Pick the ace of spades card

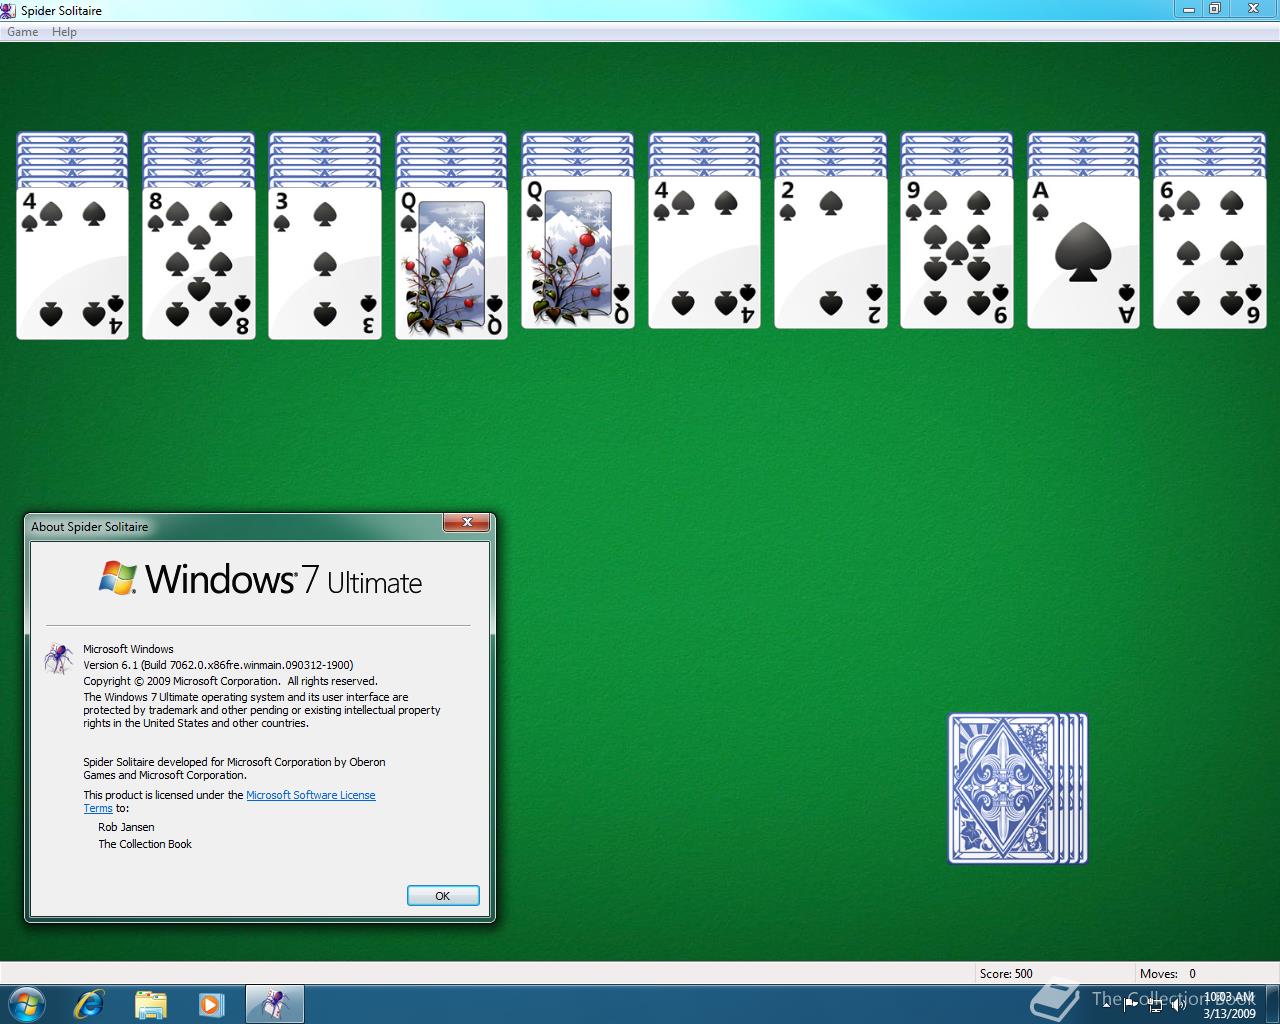click(x=1084, y=253)
